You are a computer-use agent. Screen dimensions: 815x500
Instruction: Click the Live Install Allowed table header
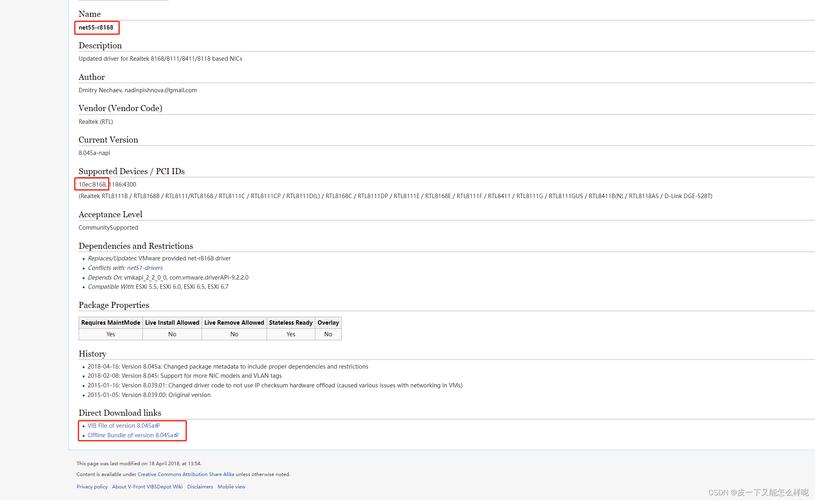(172, 323)
